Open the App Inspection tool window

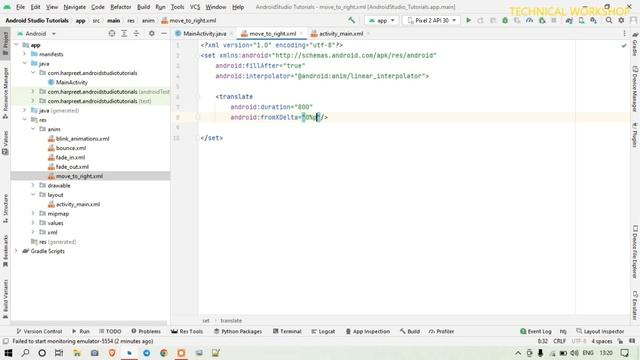click(x=367, y=331)
